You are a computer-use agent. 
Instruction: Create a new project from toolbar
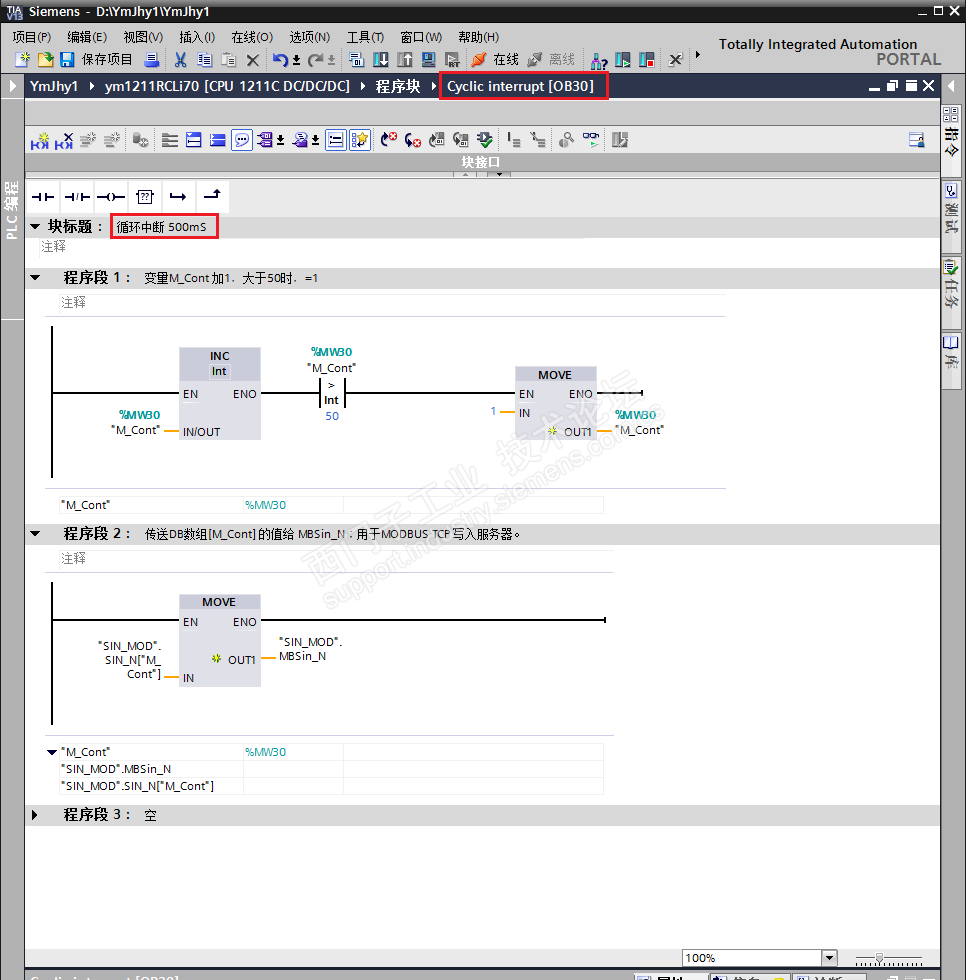[x=22, y=60]
